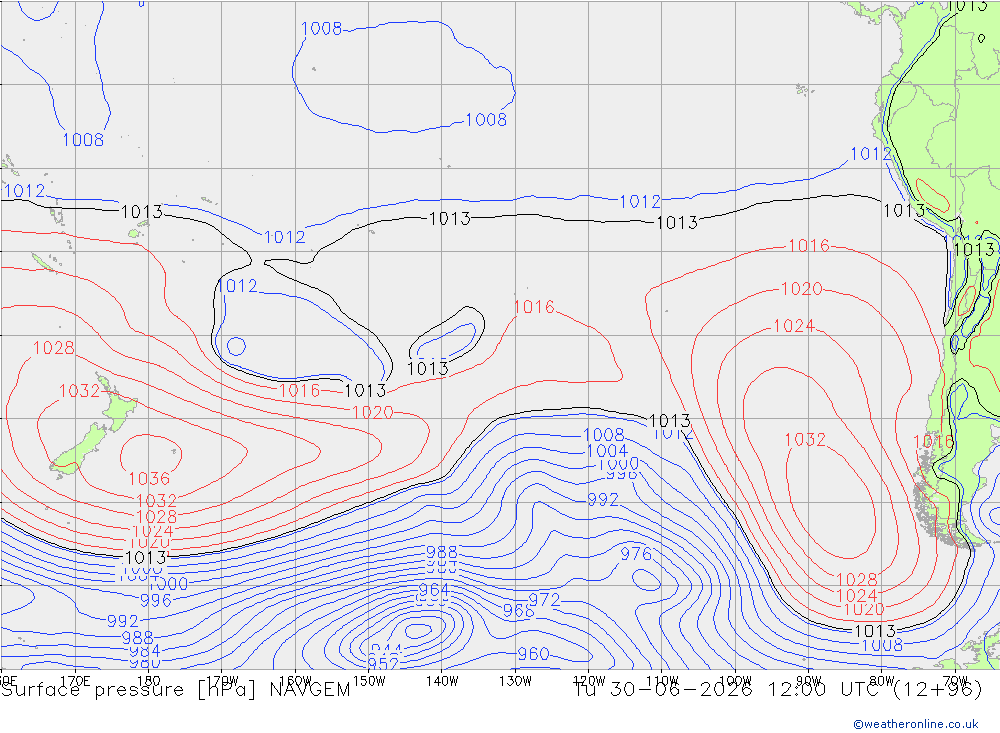Click the small closed circle contour below 1012
Screen dimensions: 1000x733
click(x=236, y=346)
